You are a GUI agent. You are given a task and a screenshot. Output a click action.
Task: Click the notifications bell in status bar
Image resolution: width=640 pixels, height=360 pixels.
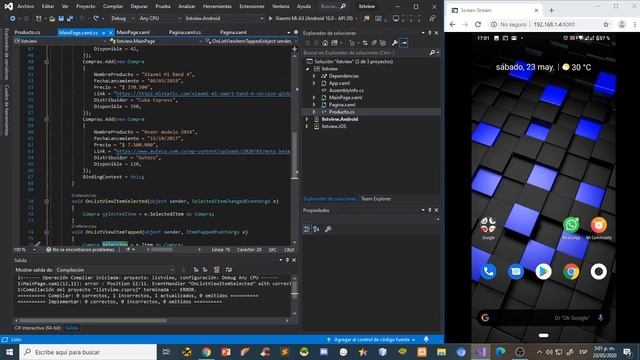[x=426, y=339]
